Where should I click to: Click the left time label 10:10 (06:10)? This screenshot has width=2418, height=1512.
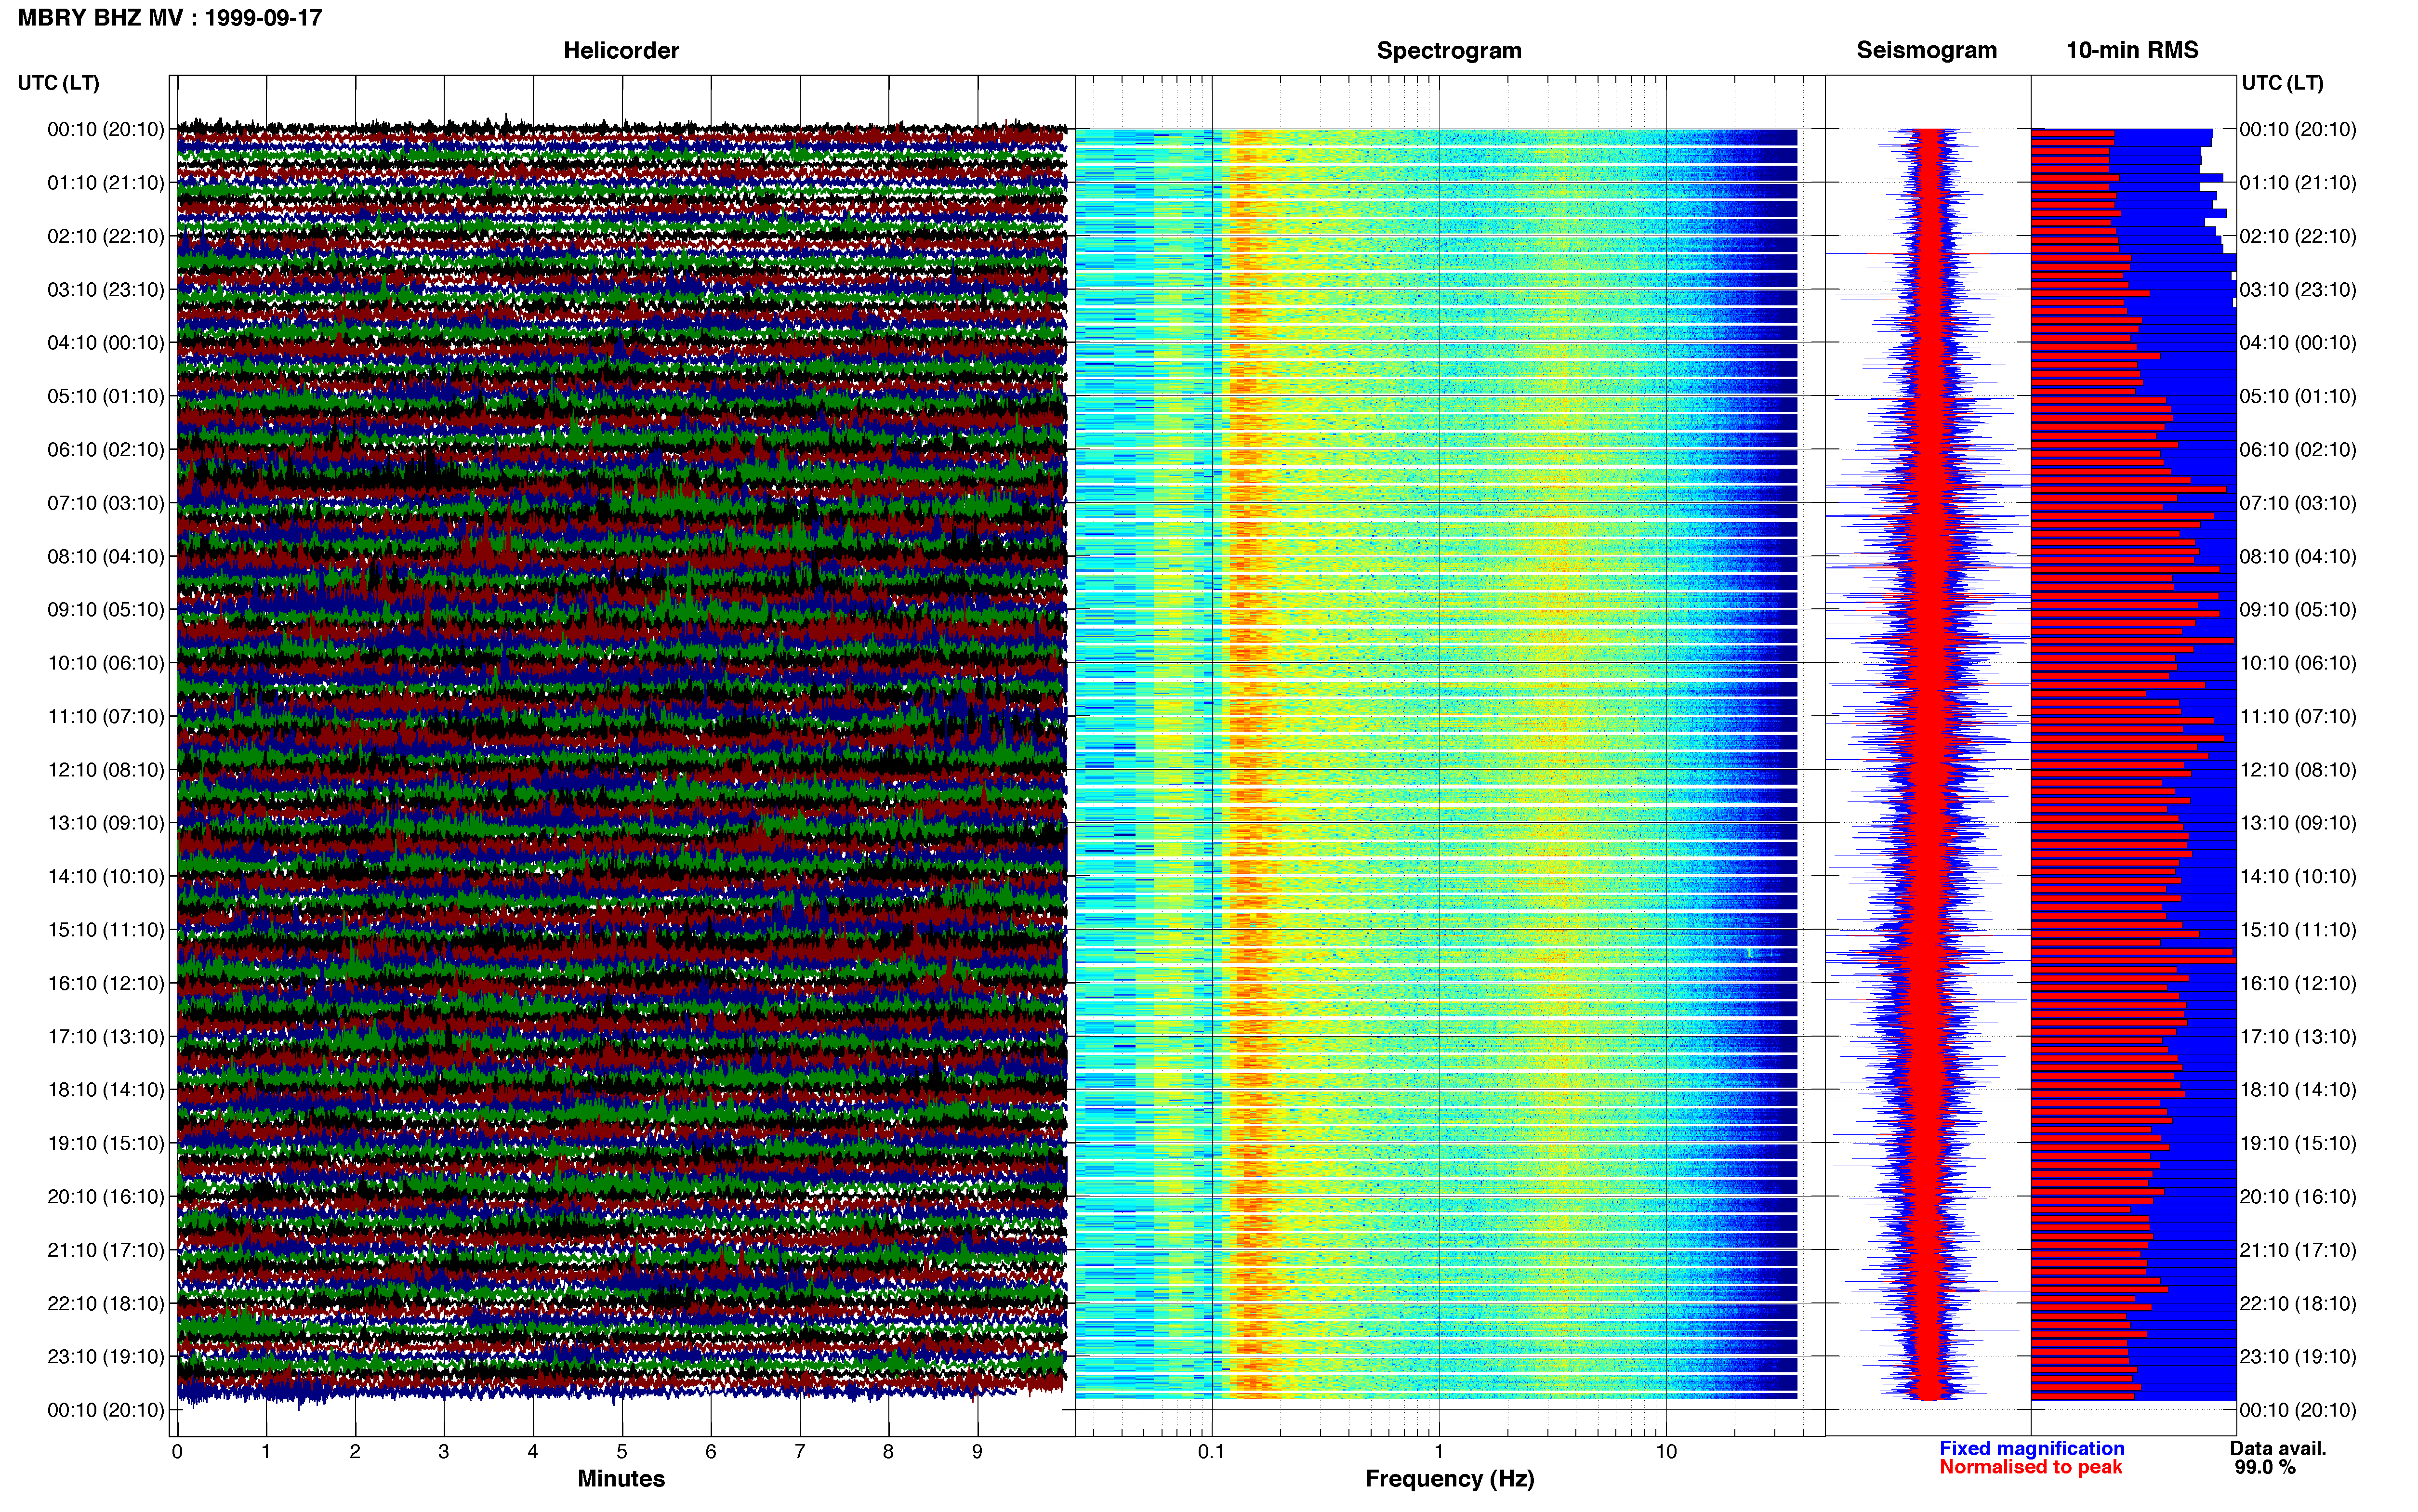(x=106, y=663)
